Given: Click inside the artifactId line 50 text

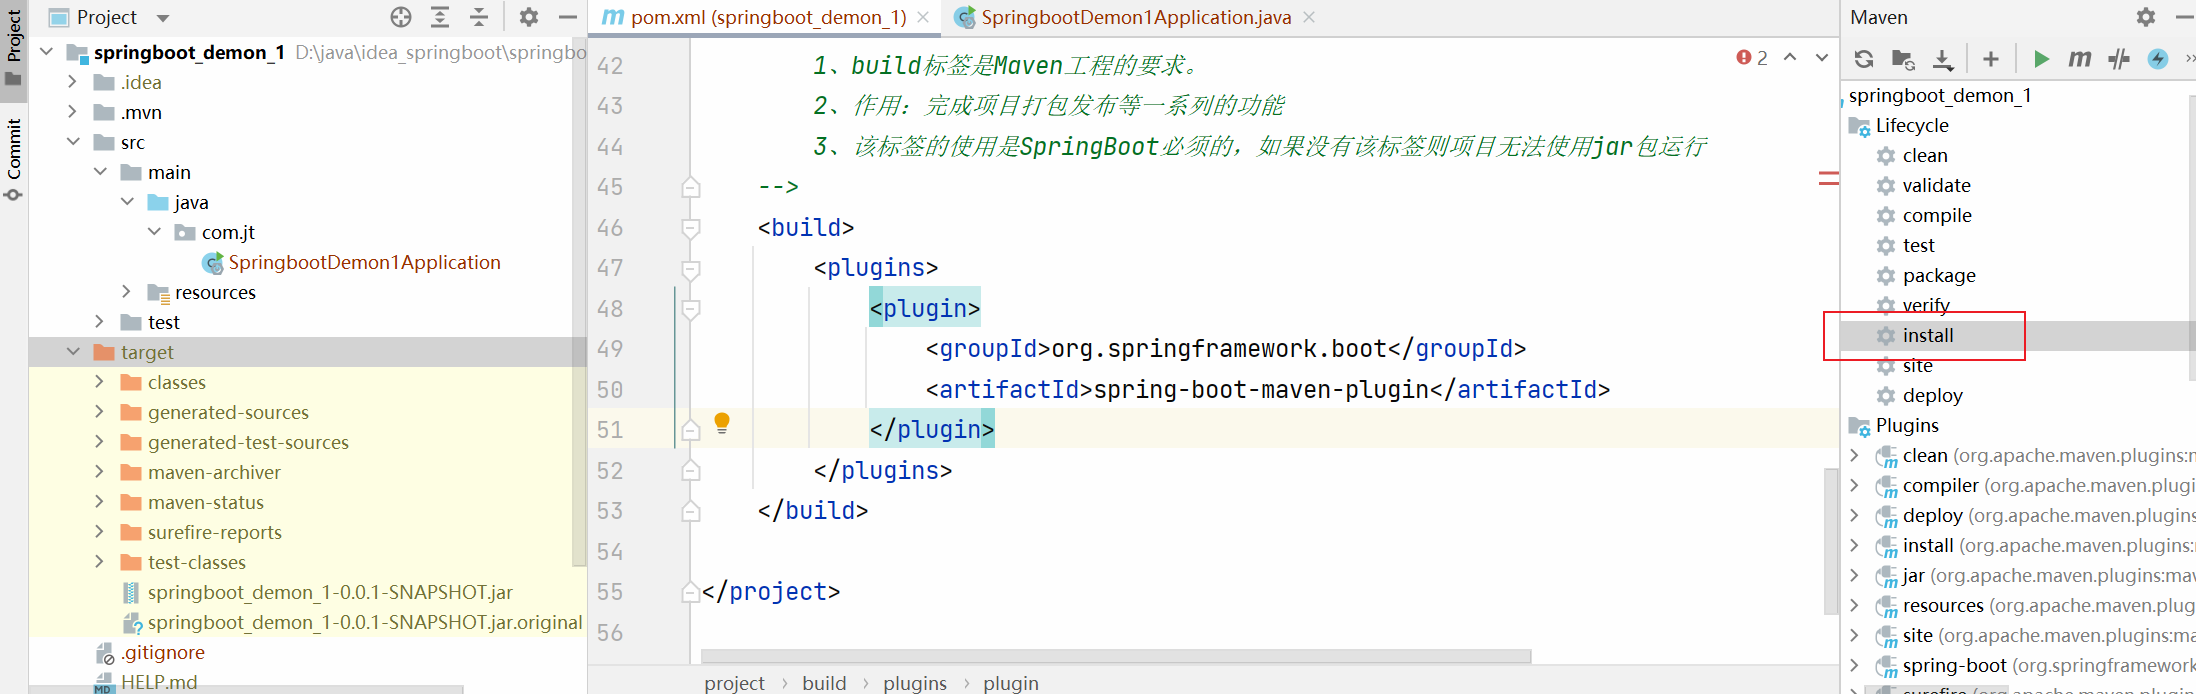Looking at the screenshot, I should (x=1267, y=389).
